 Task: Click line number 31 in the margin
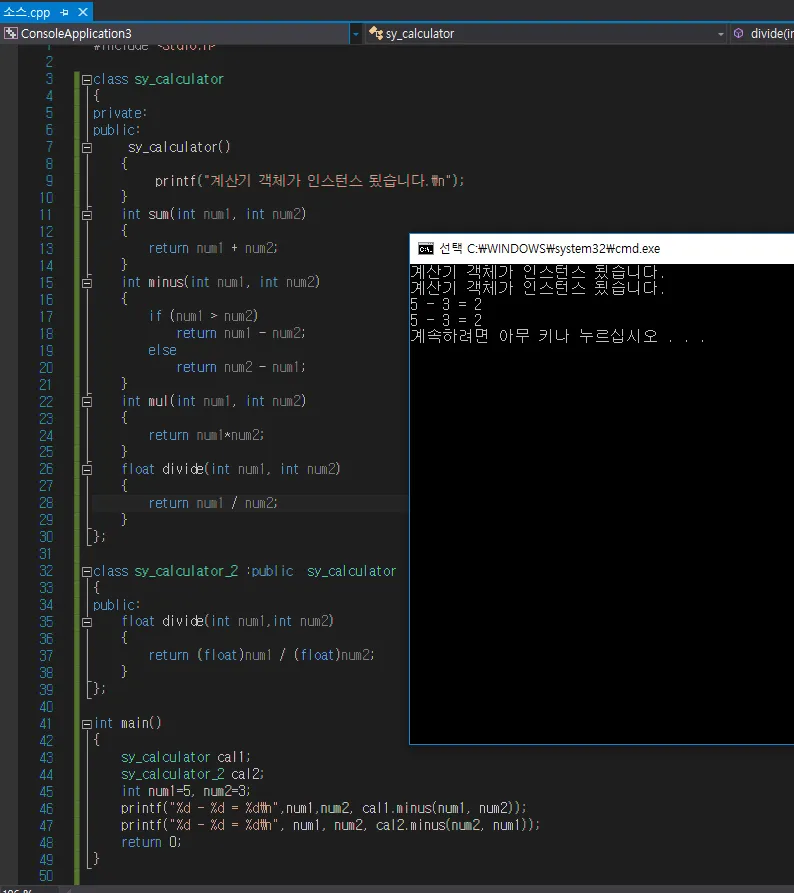coord(46,554)
